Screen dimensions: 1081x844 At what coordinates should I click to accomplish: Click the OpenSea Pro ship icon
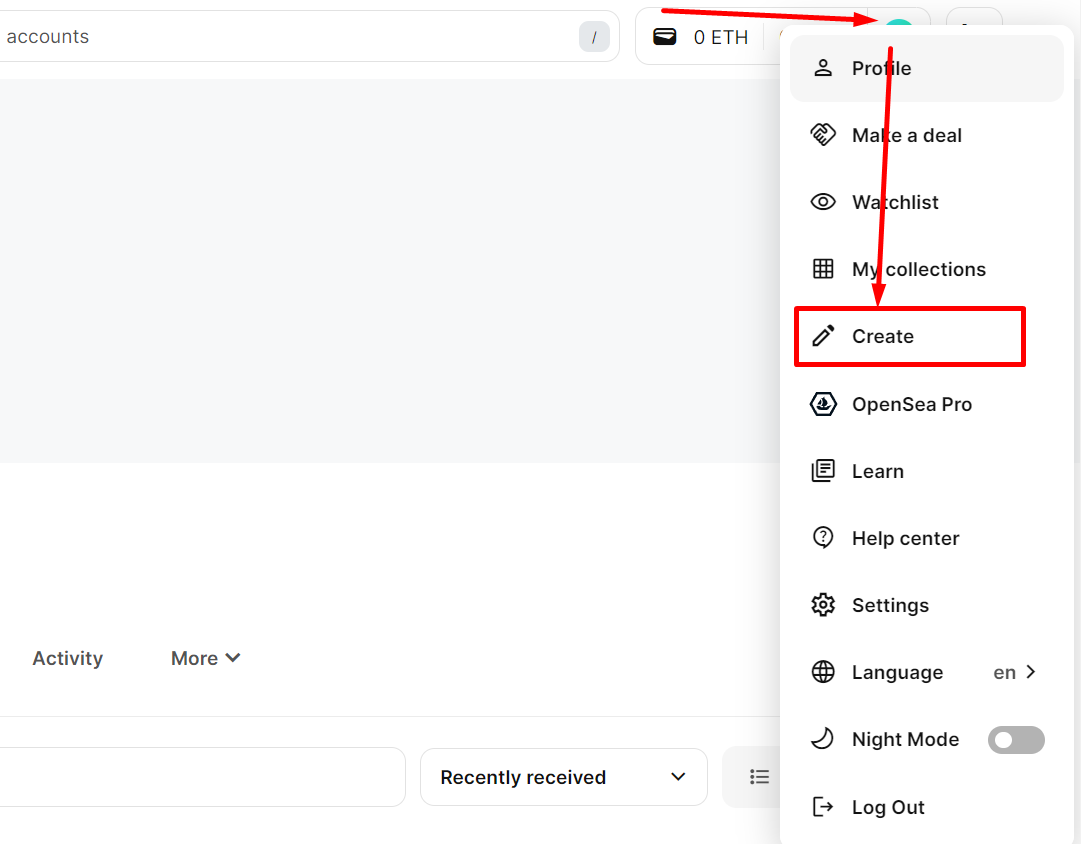pos(823,404)
